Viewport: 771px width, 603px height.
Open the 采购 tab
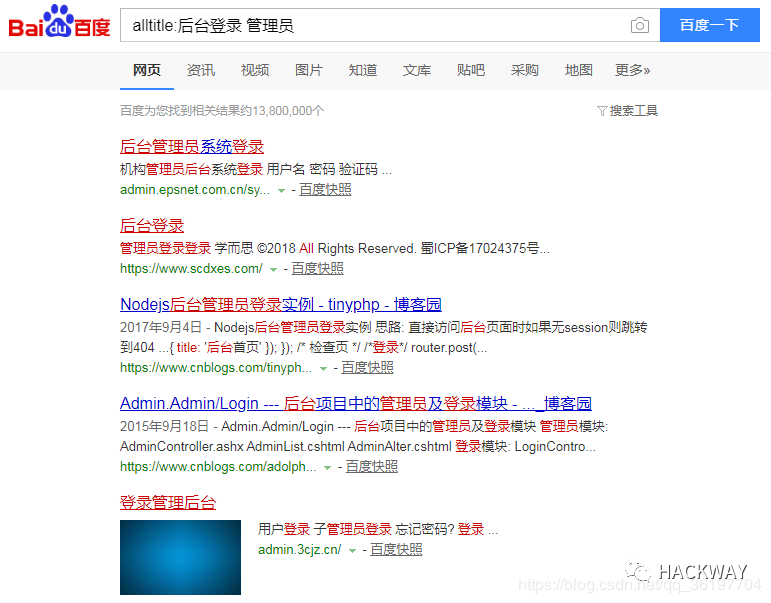(525, 70)
